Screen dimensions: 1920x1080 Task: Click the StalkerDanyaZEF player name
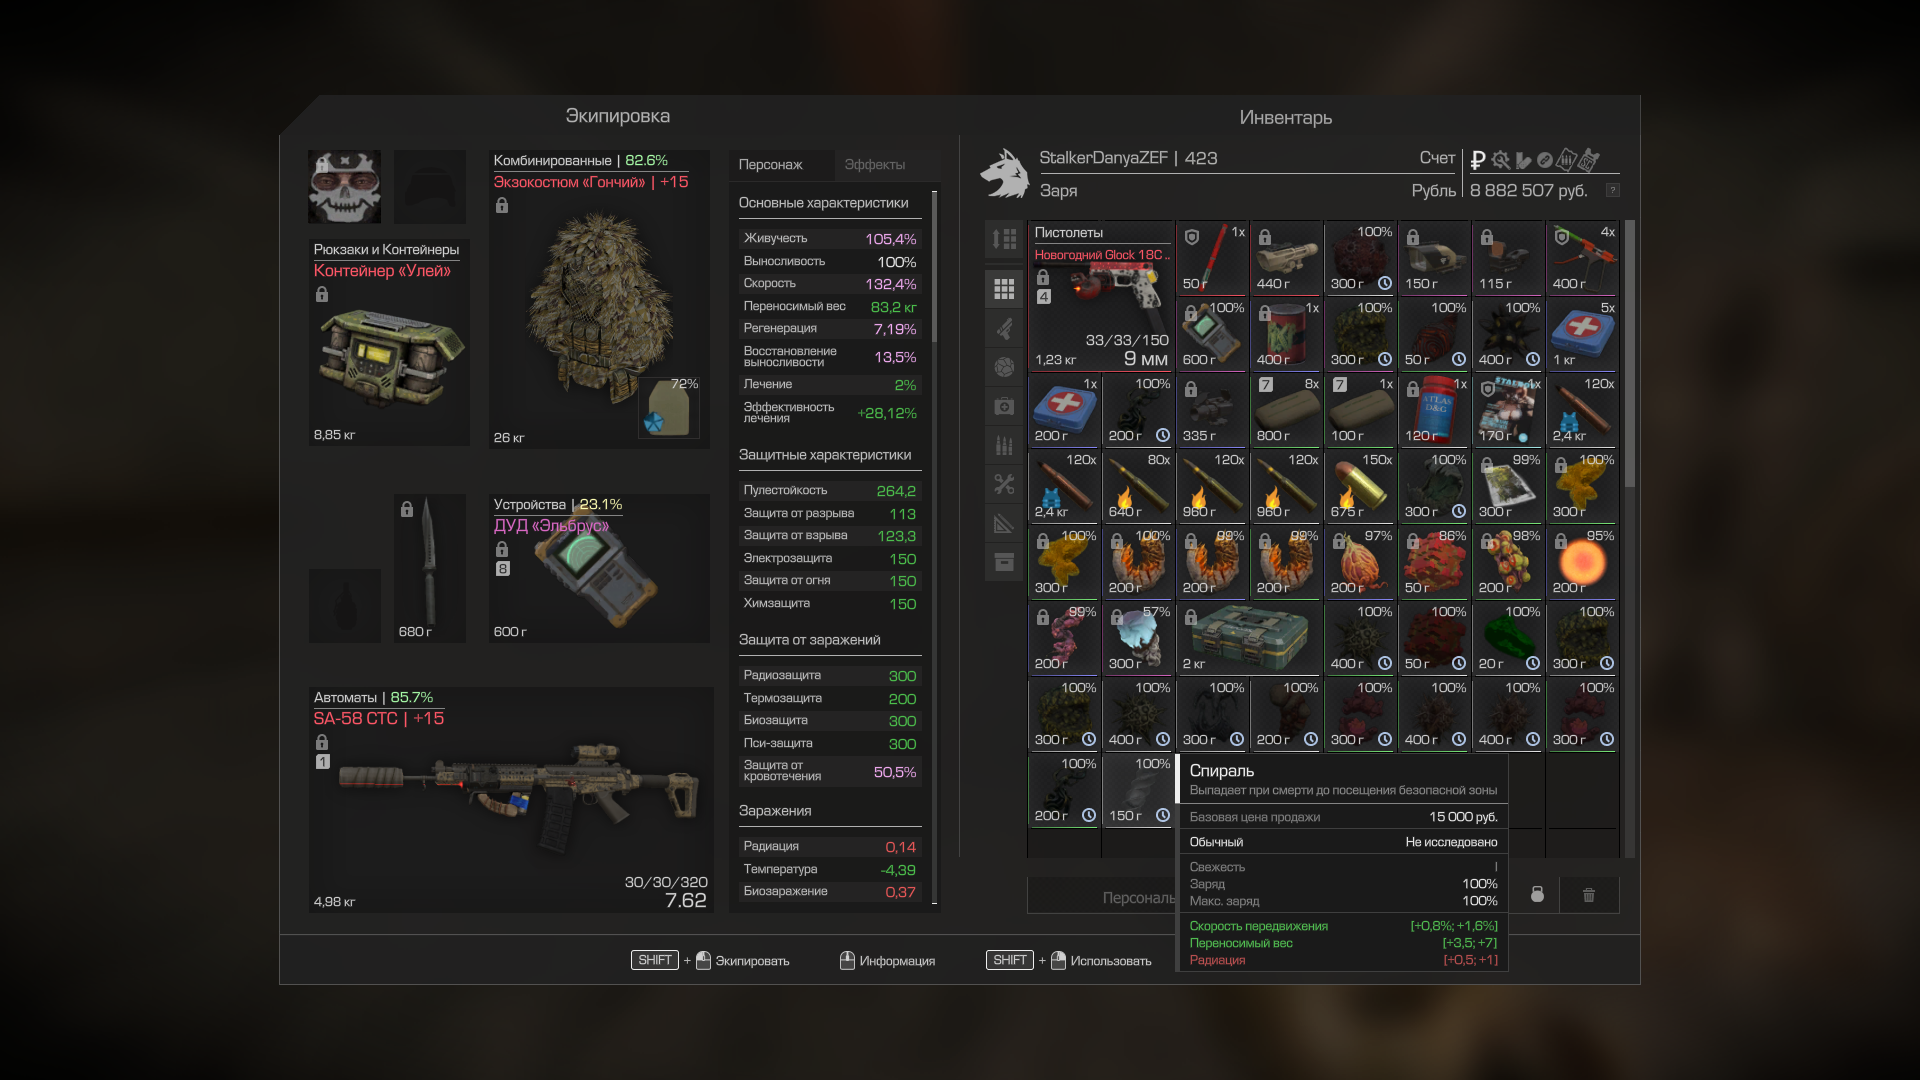[x=1103, y=158]
